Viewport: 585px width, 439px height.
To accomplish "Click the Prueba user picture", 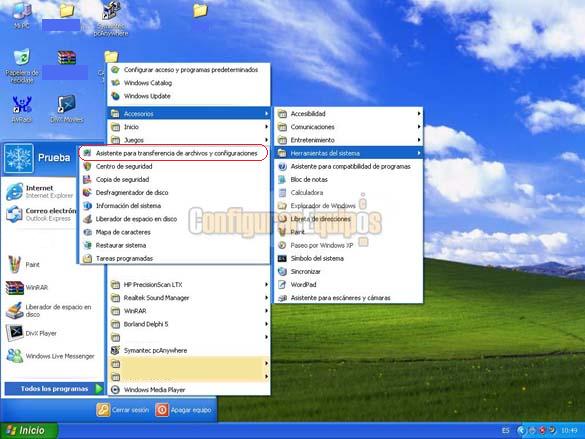I will pyautogui.click(x=18, y=159).
